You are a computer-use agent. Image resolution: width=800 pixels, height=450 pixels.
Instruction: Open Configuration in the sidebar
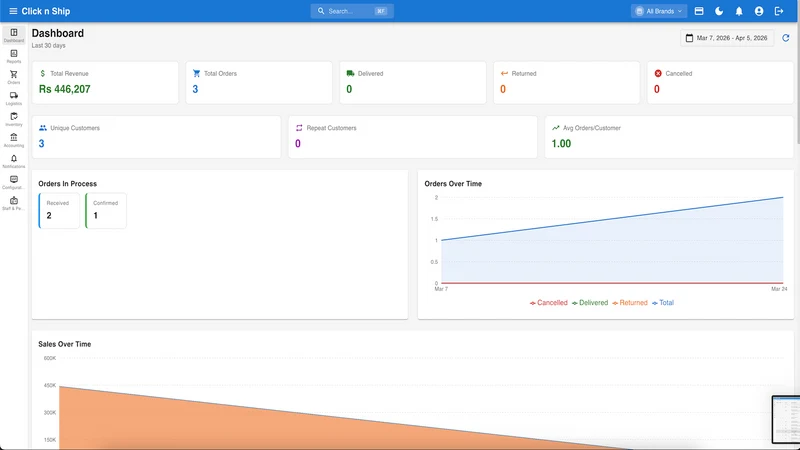[14, 182]
